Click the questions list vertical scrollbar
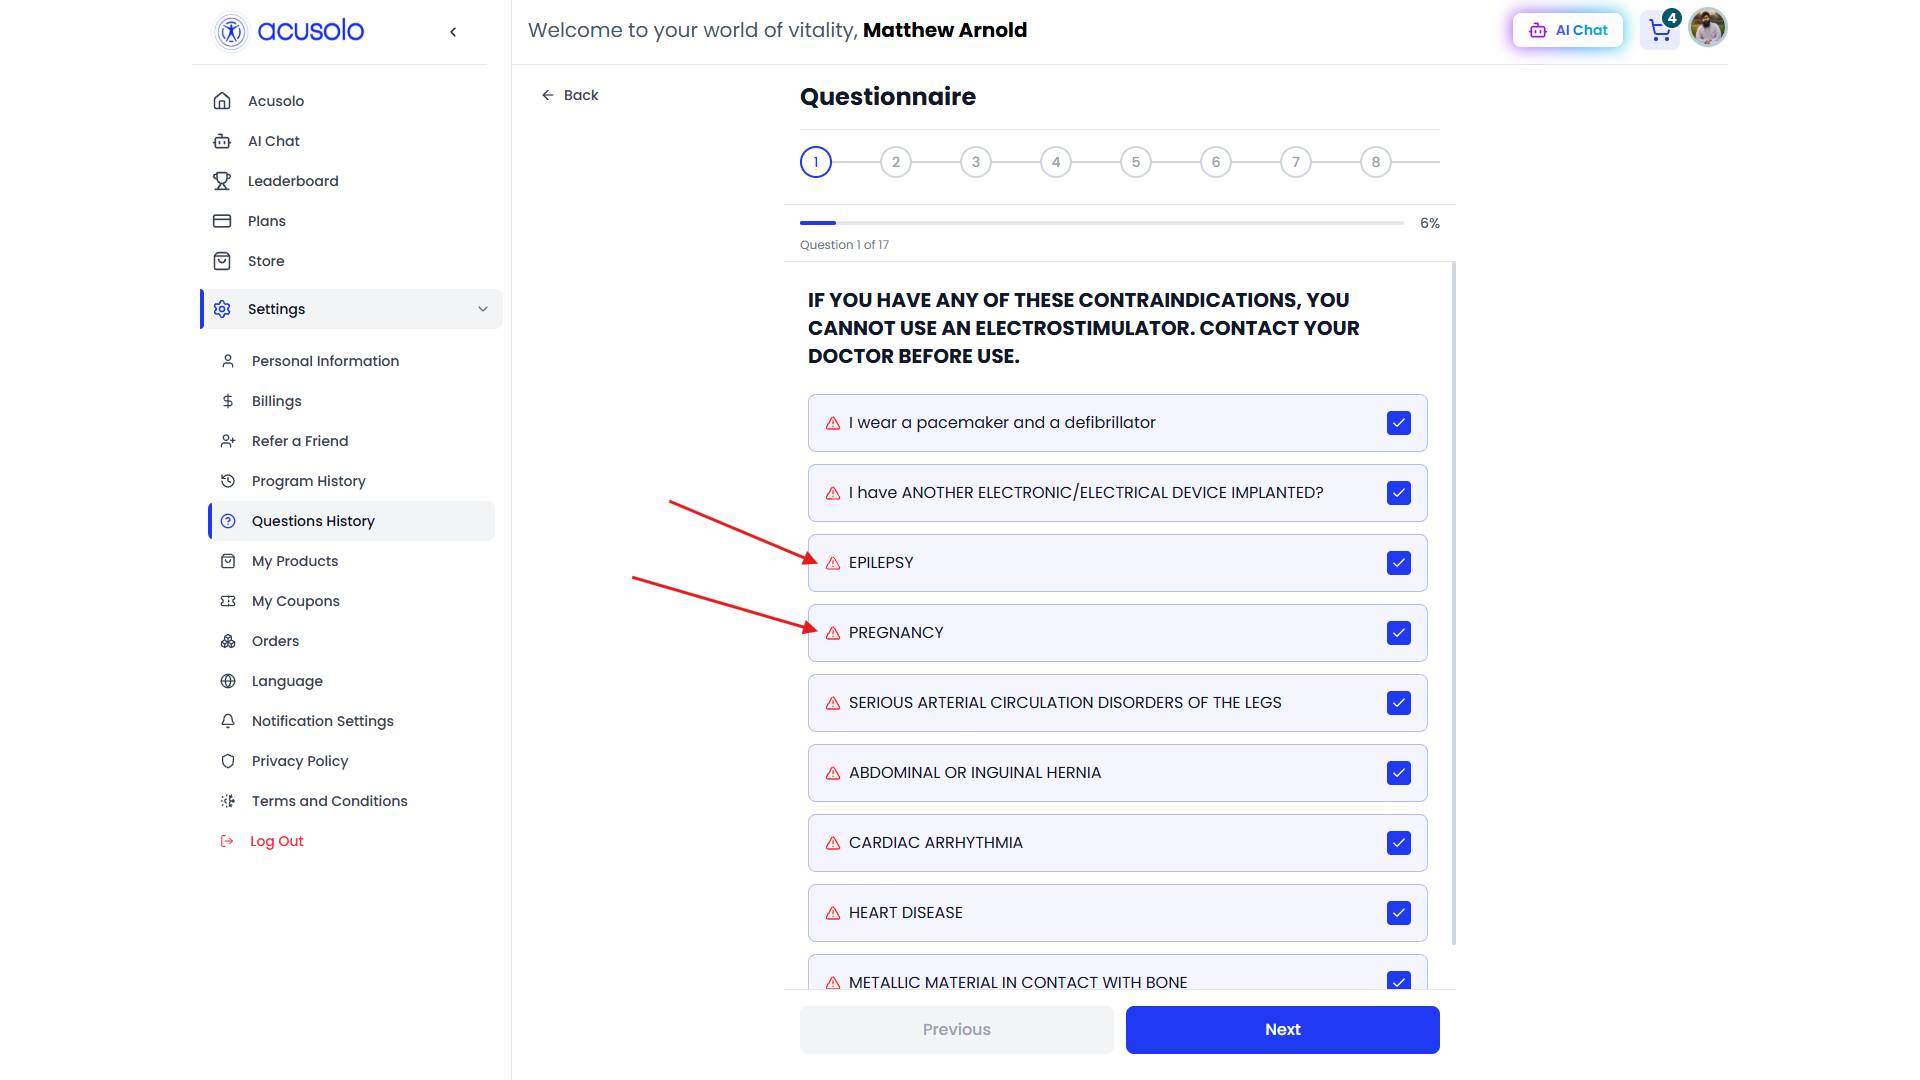This screenshot has height=1080, width=1920. (1453, 603)
